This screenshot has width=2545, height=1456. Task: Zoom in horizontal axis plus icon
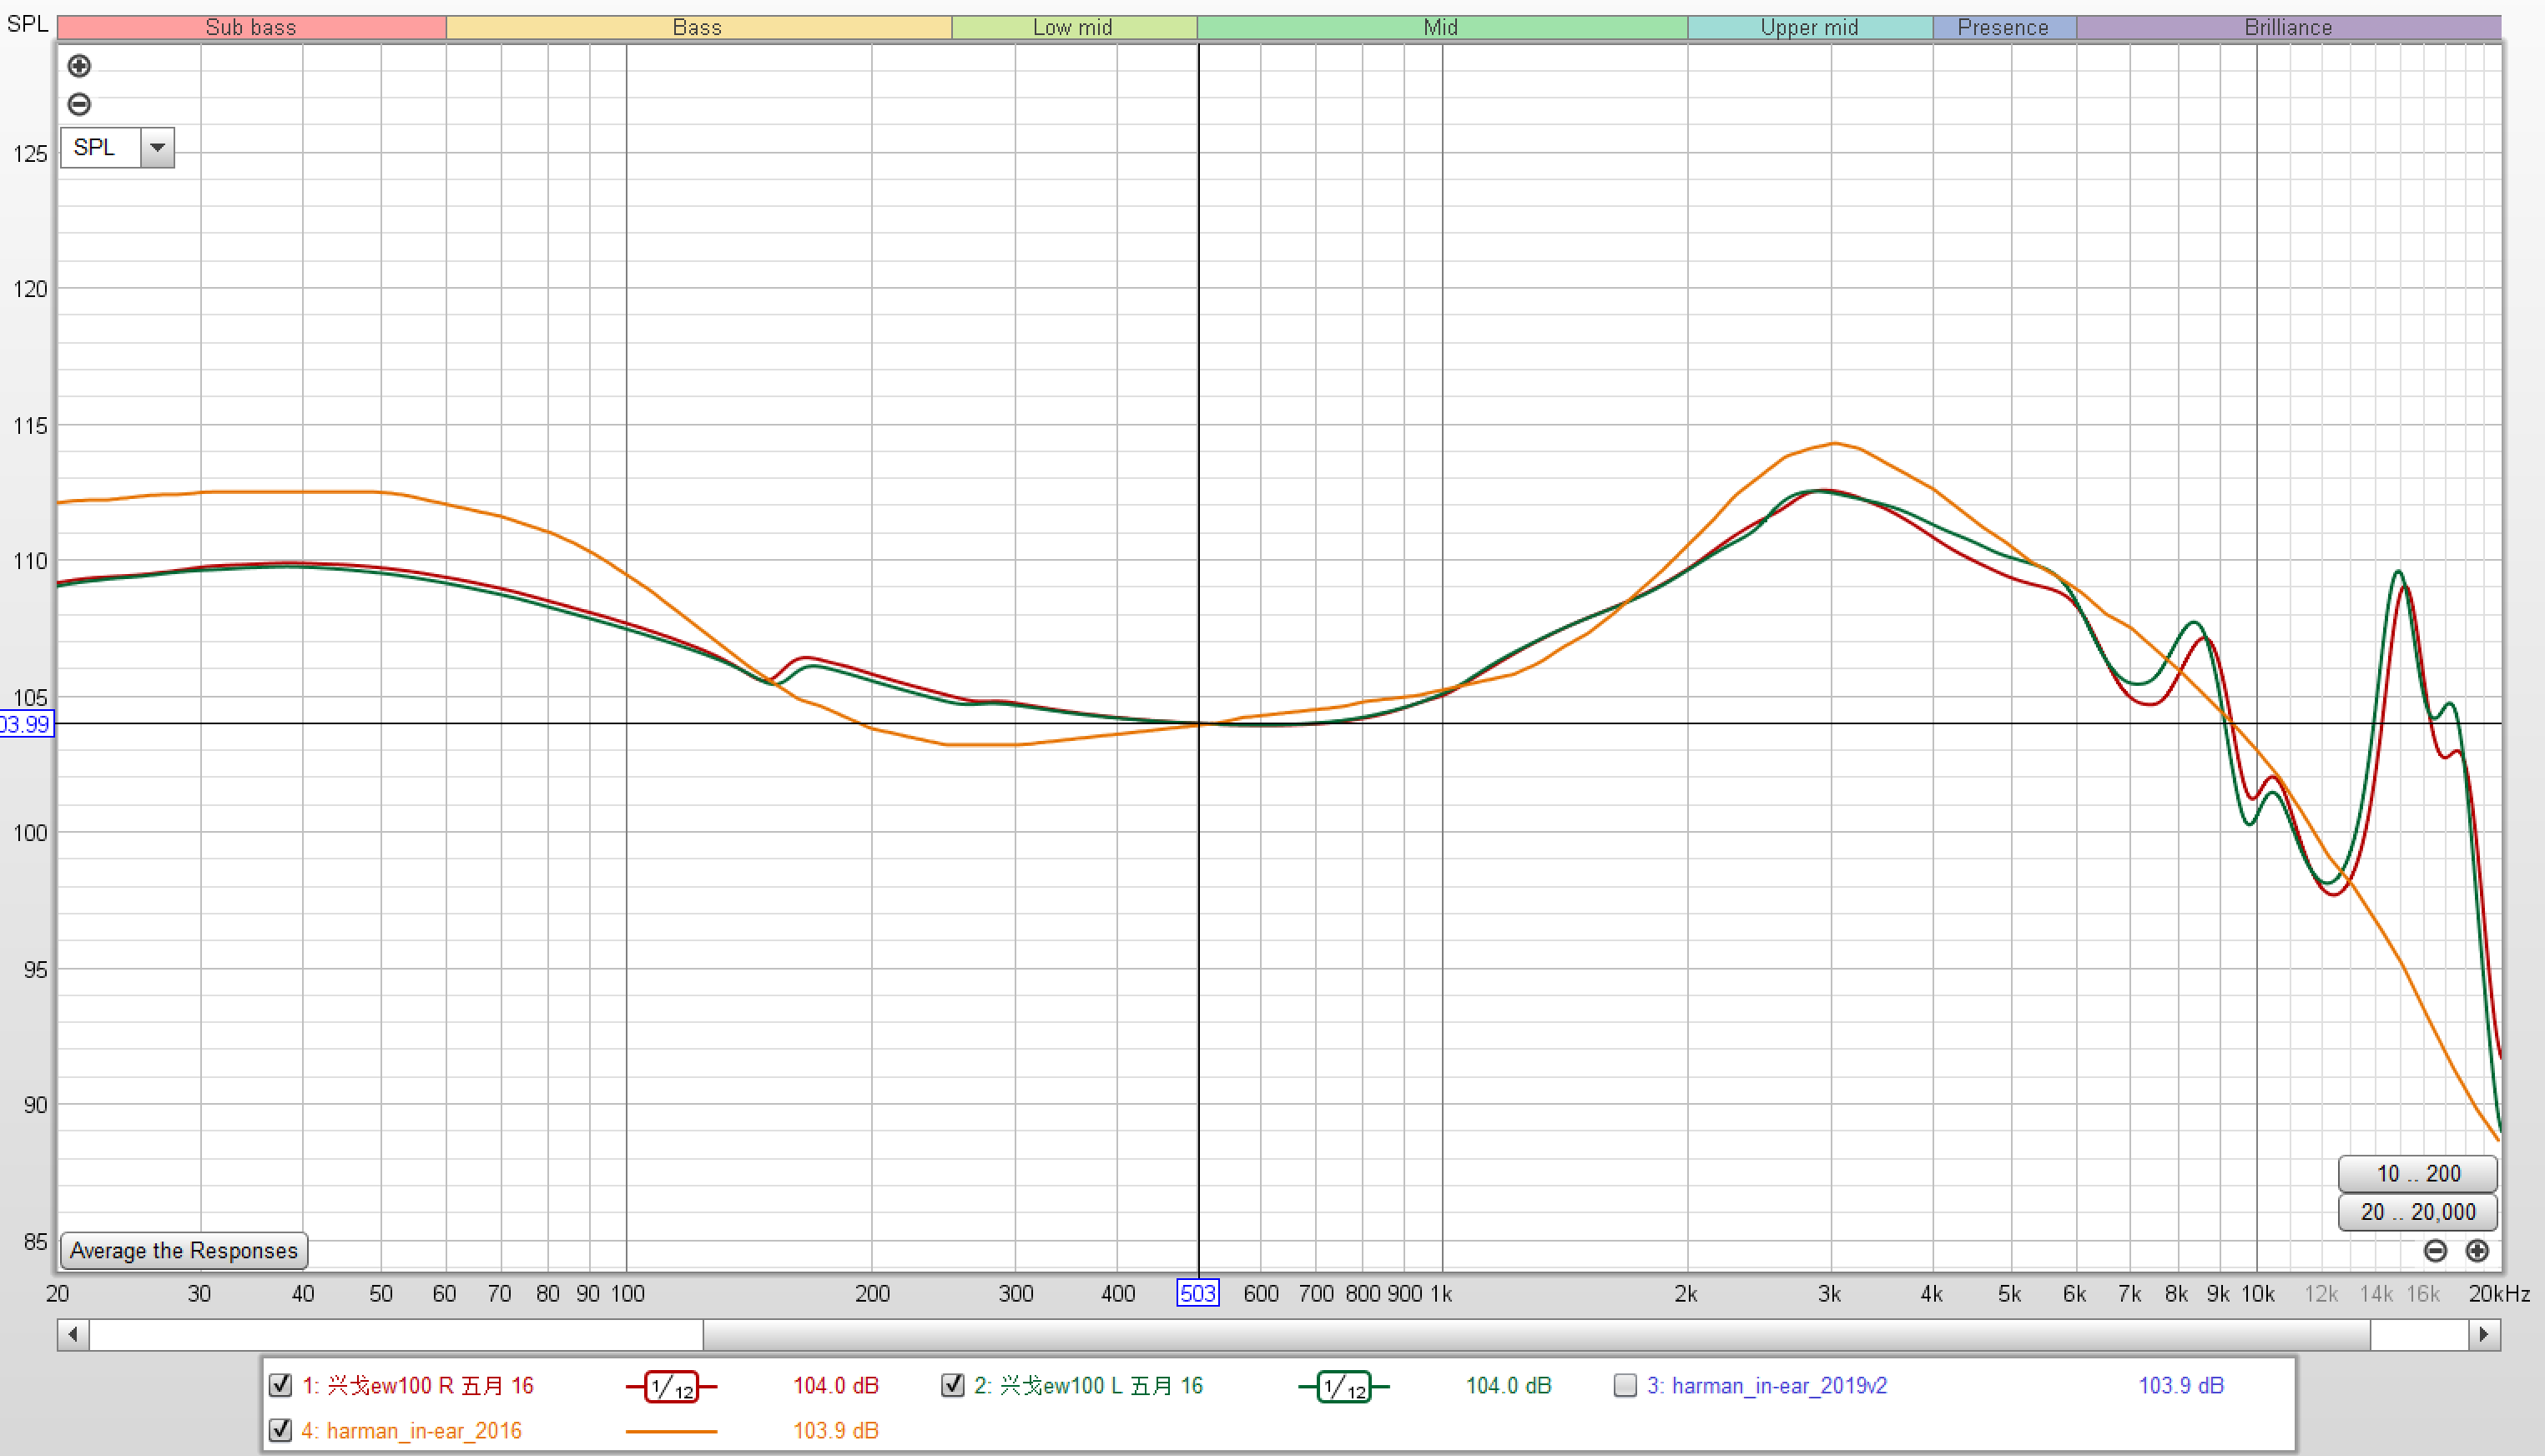click(x=2477, y=1250)
